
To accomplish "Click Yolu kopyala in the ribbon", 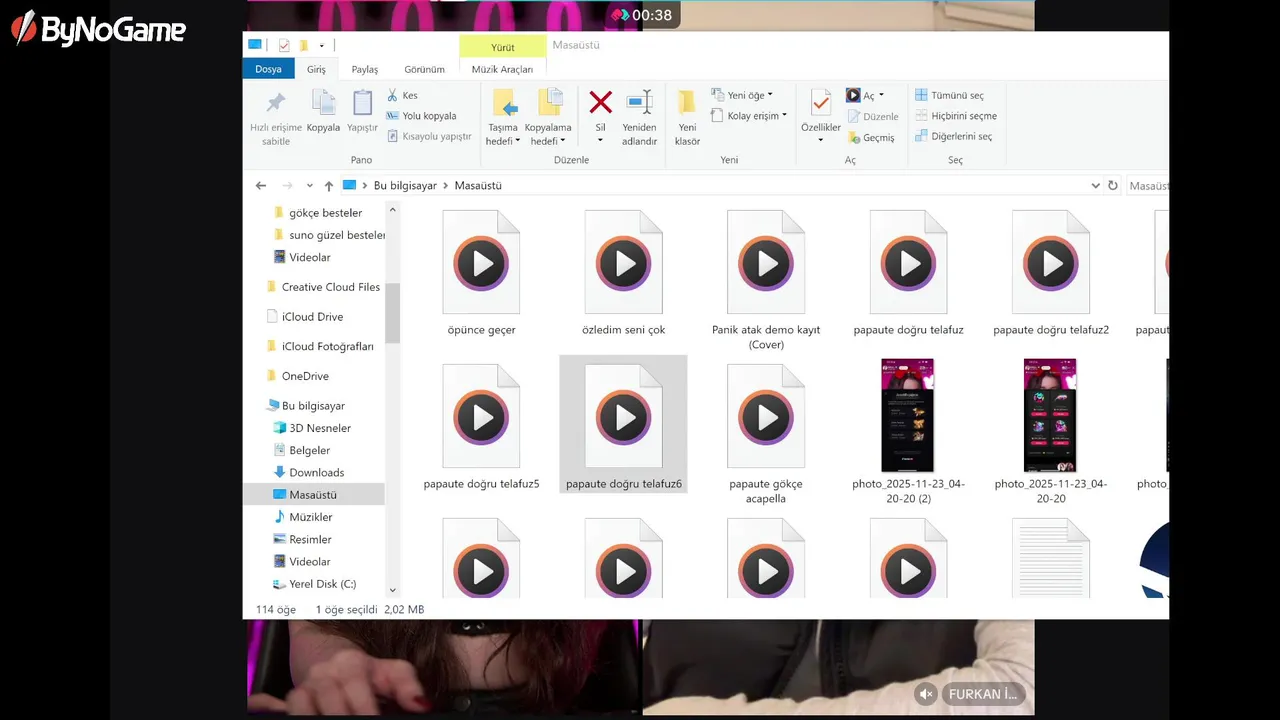I will click(x=421, y=116).
